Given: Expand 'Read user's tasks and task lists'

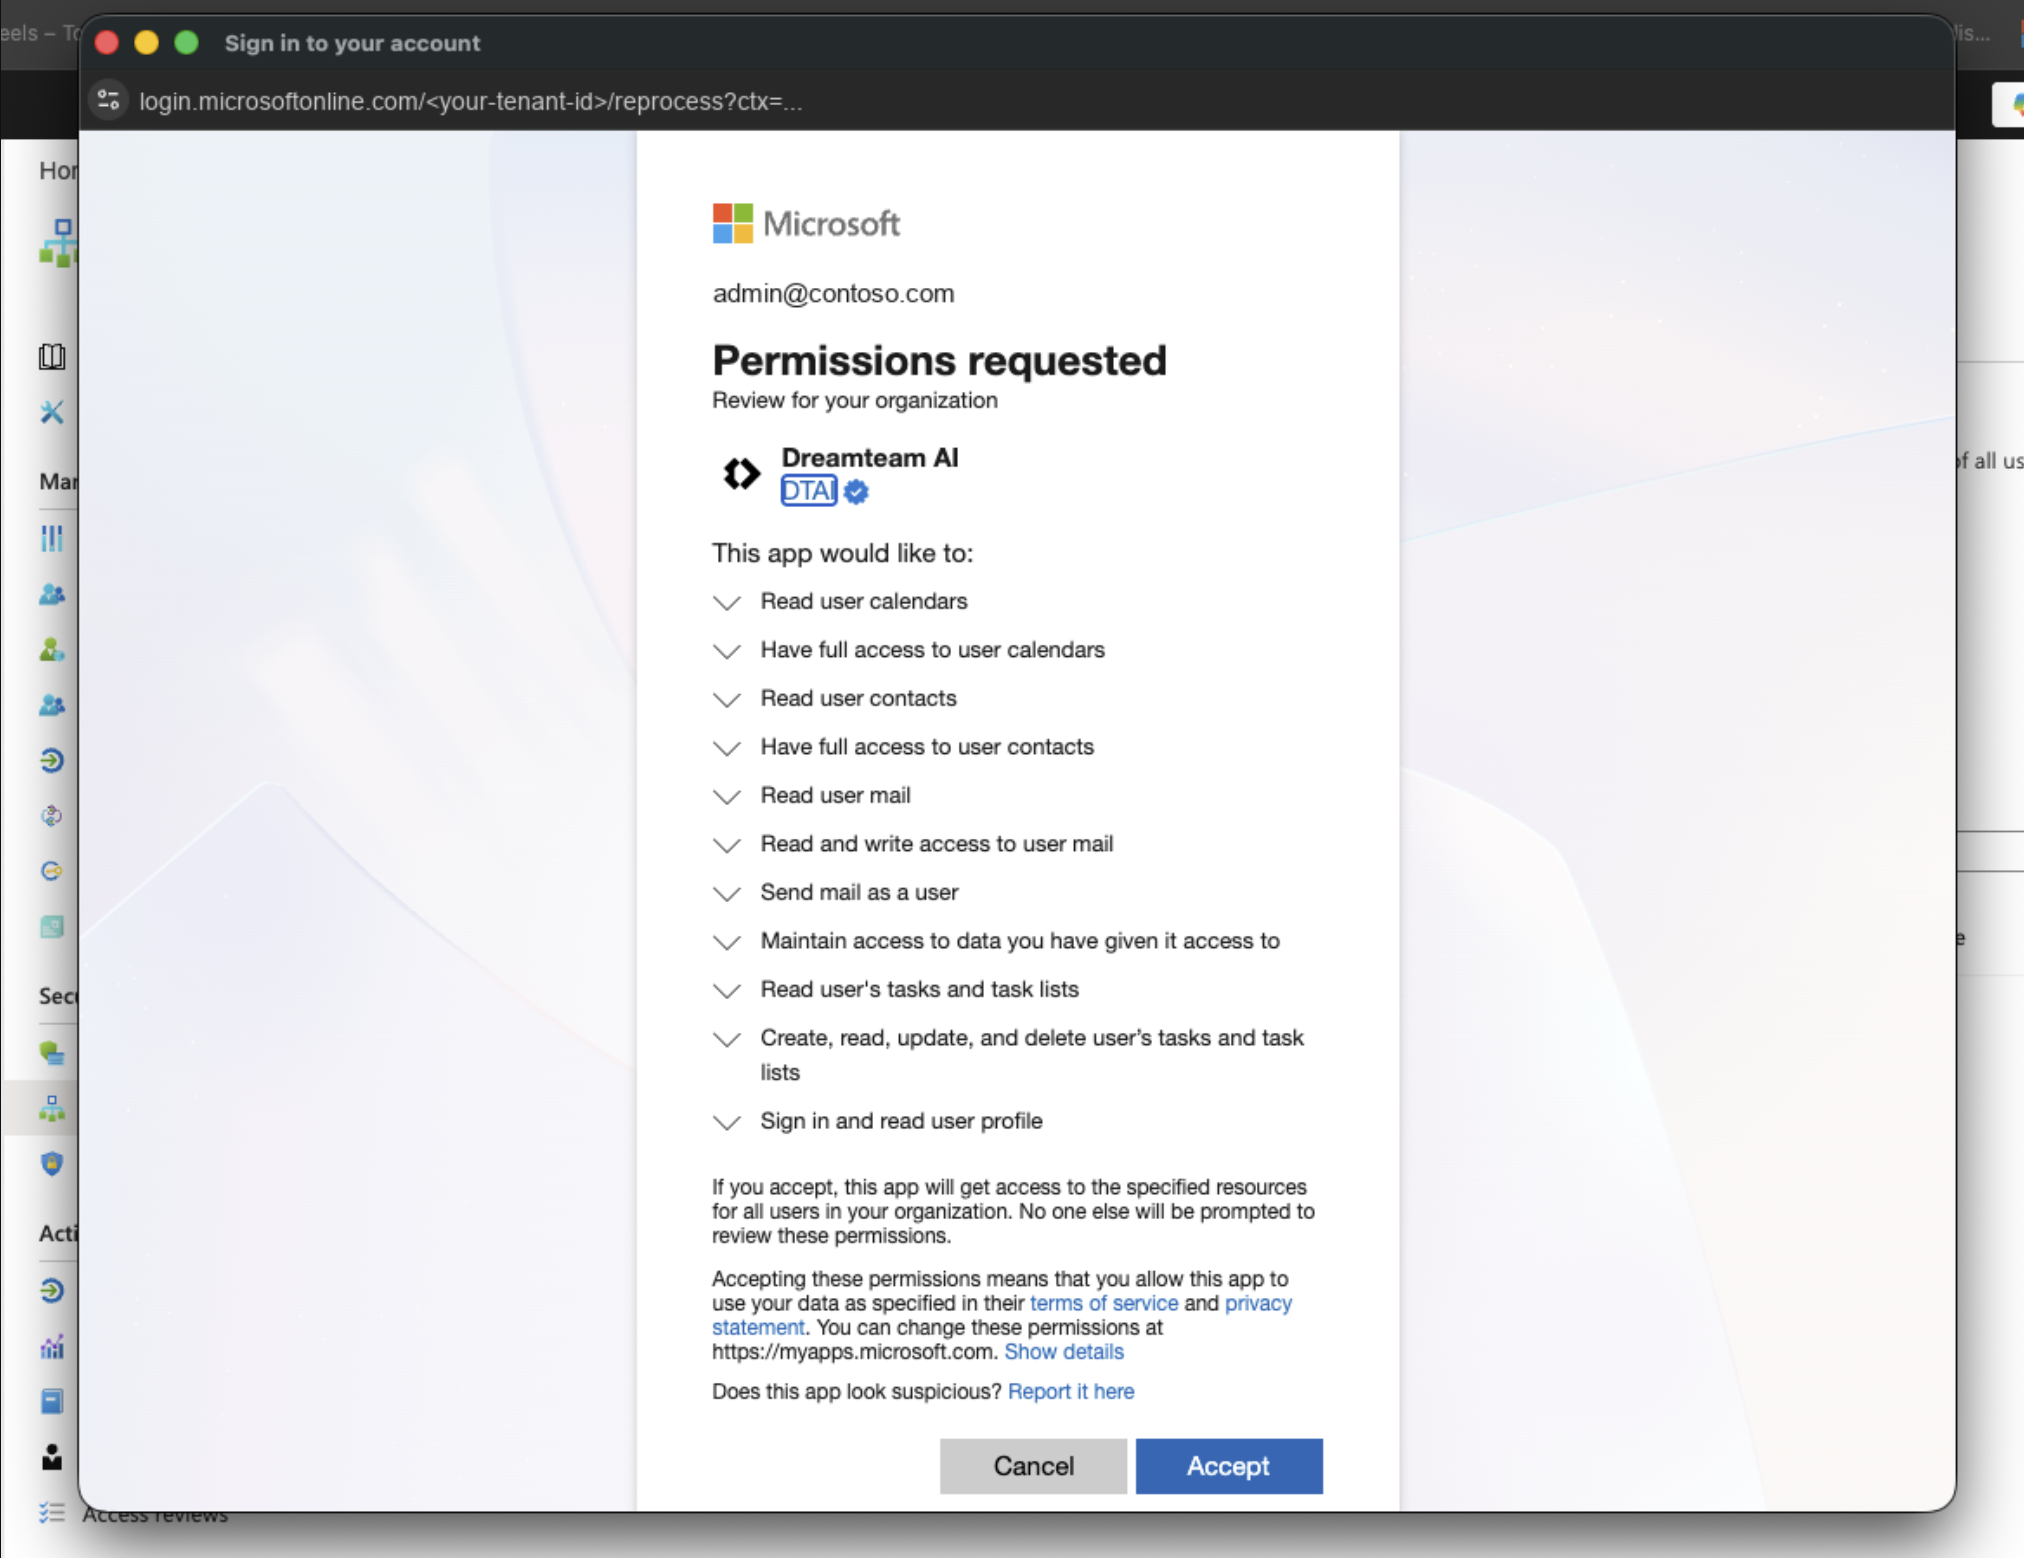Looking at the screenshot, I should (727, 990).
